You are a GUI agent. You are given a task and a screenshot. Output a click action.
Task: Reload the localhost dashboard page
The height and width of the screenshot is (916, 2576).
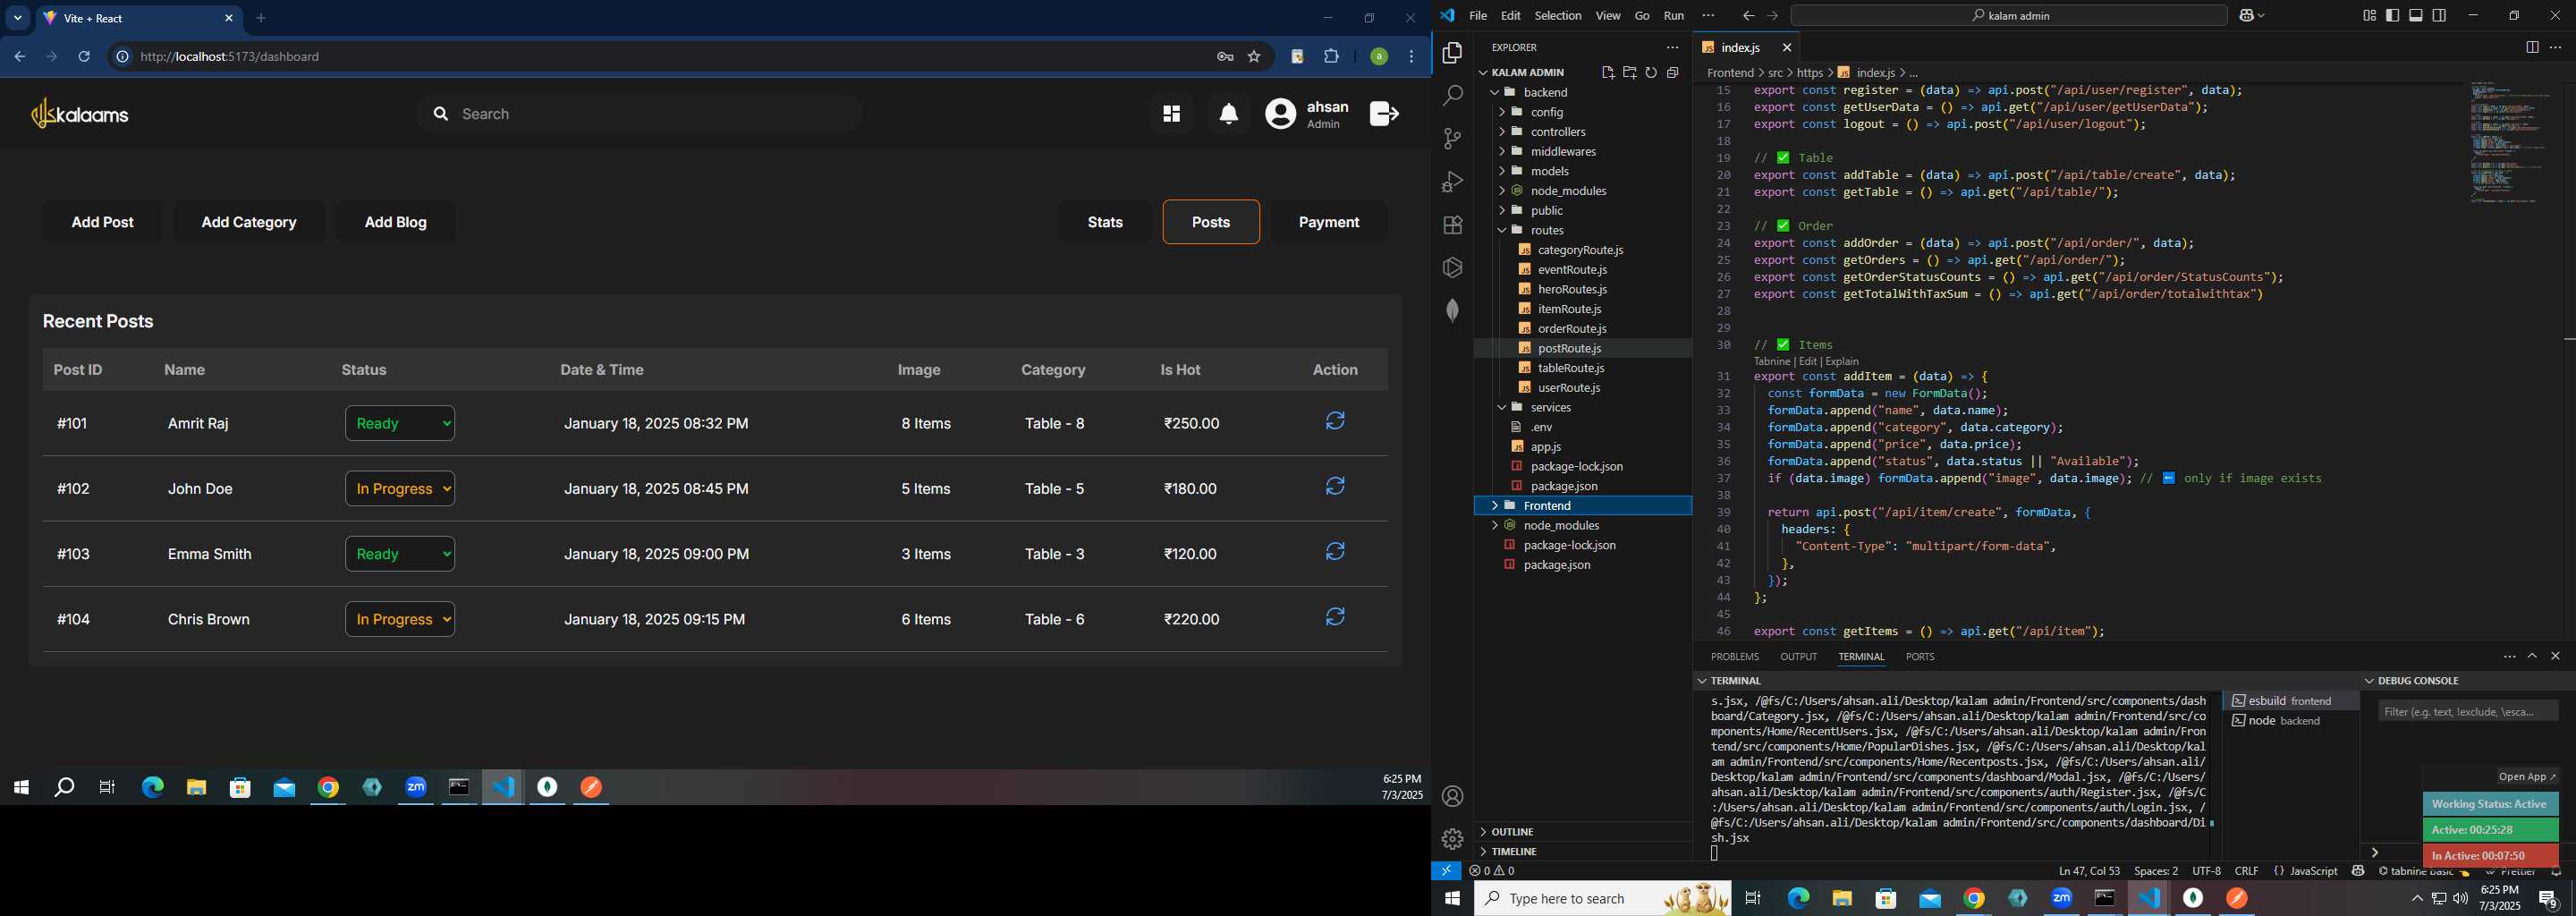tap(84, 57)
